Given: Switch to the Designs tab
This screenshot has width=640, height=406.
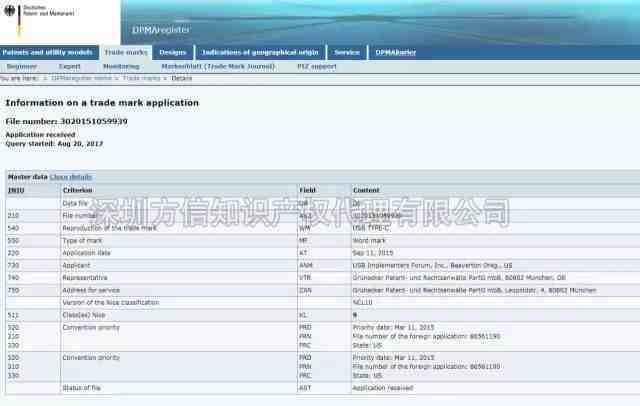Looking at the screenshot, I should [x=173, y=52].
